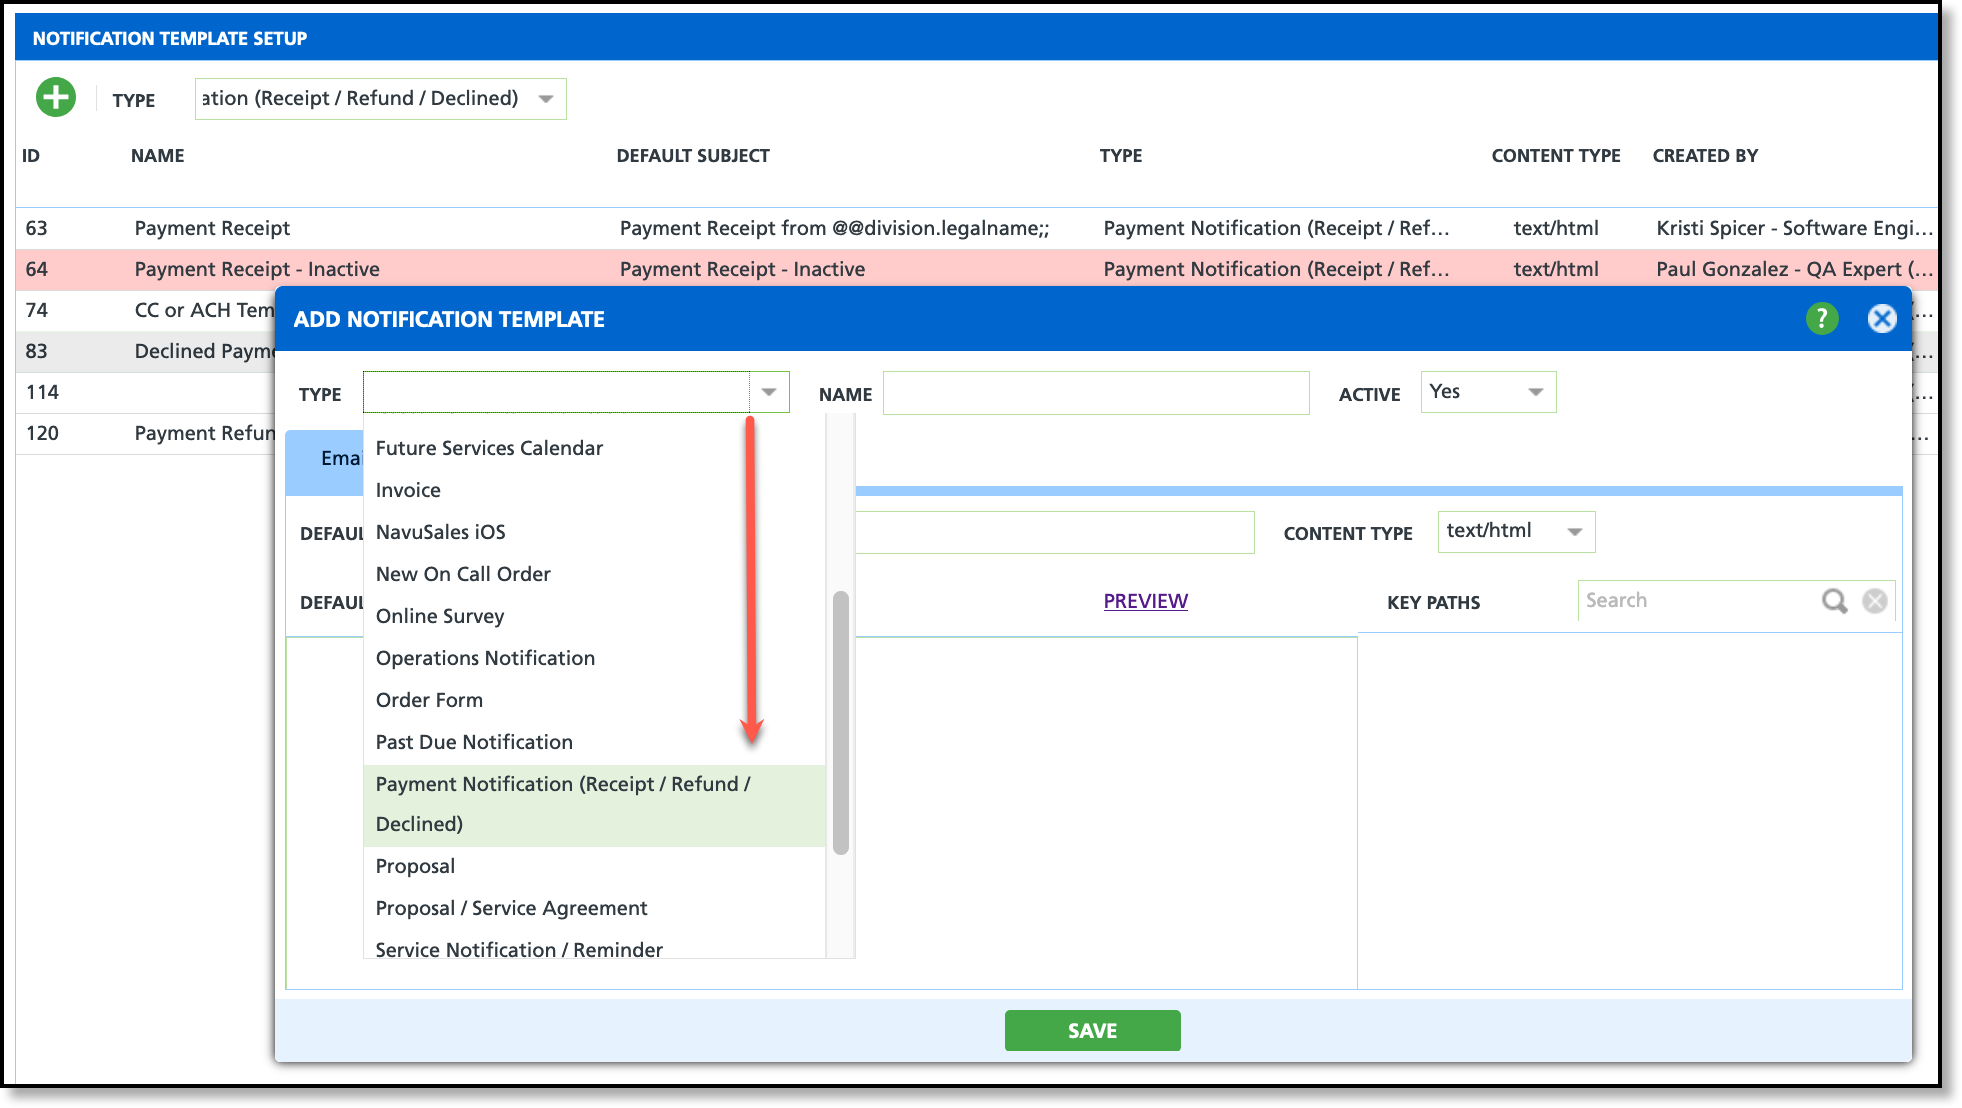Click the green Save button

1092,1030
